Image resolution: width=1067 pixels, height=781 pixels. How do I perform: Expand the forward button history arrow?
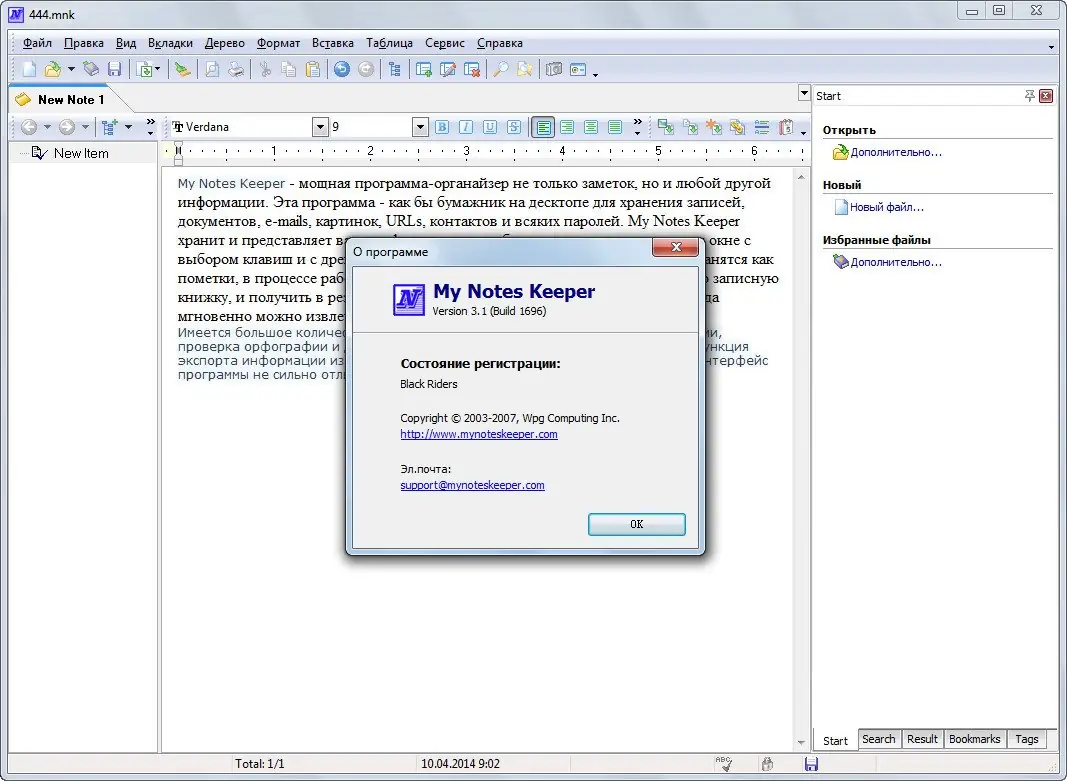click(85, 127)
